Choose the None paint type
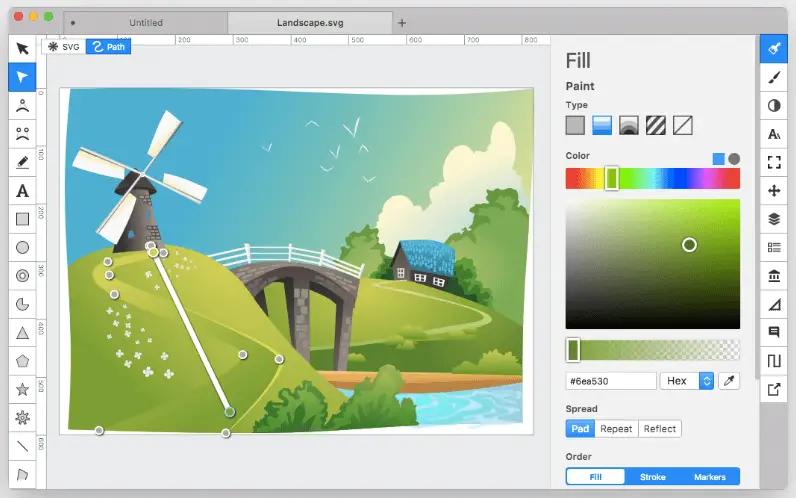The height and width of the screenshot is (498, 796). [x=683, y=125]
